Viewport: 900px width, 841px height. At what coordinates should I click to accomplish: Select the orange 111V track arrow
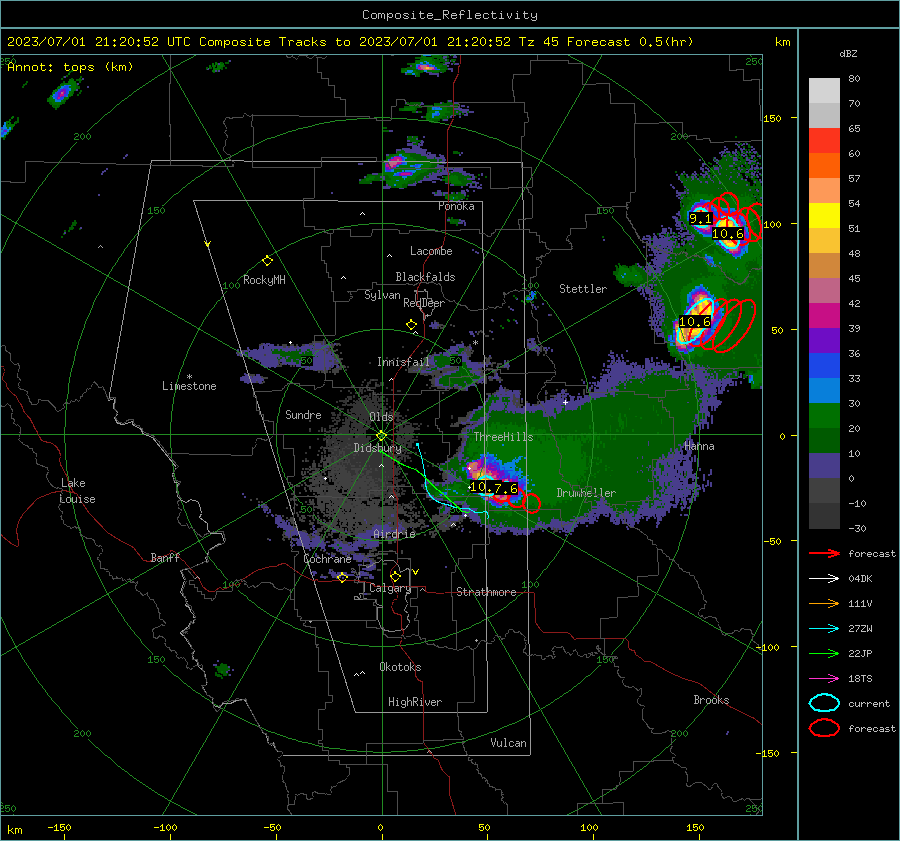[x=824, y=603]
